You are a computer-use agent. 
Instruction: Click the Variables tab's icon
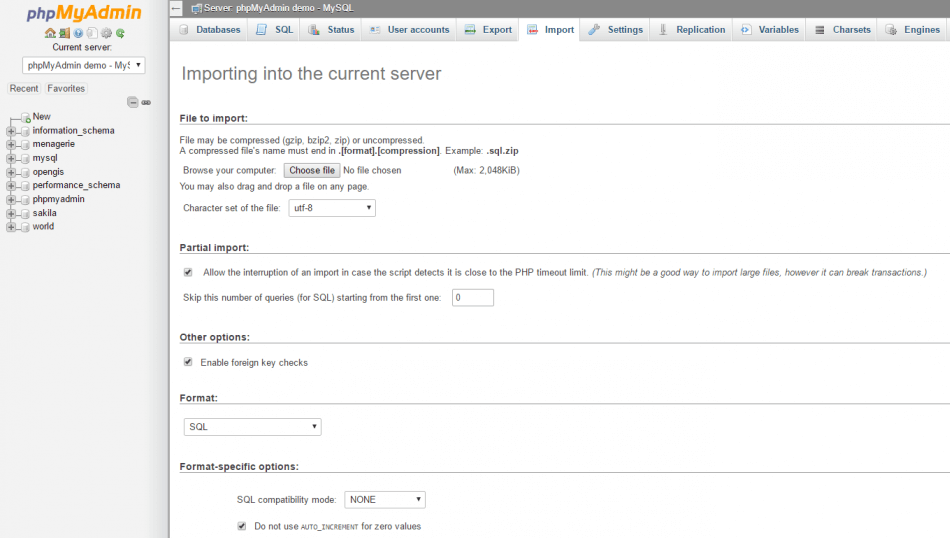[746, 29]
